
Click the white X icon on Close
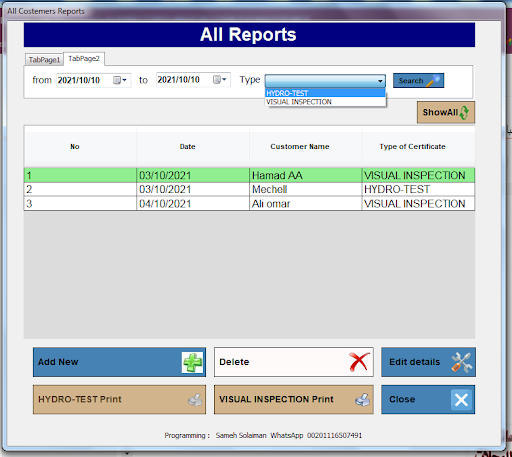461,400
